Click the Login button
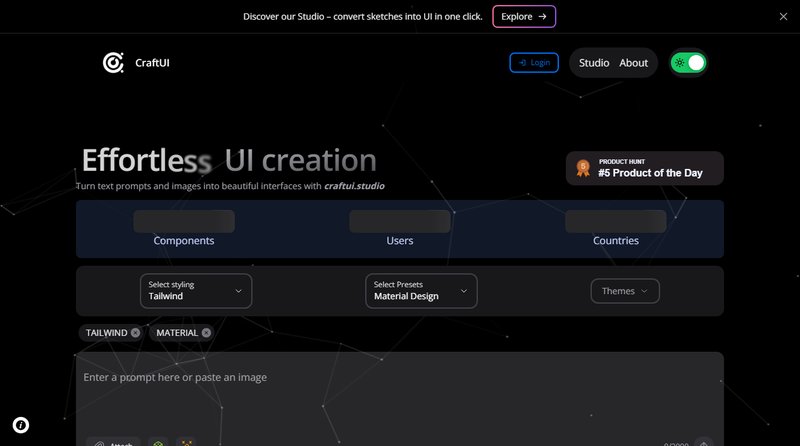Screen dimensions: 800x446 [534, 63]
